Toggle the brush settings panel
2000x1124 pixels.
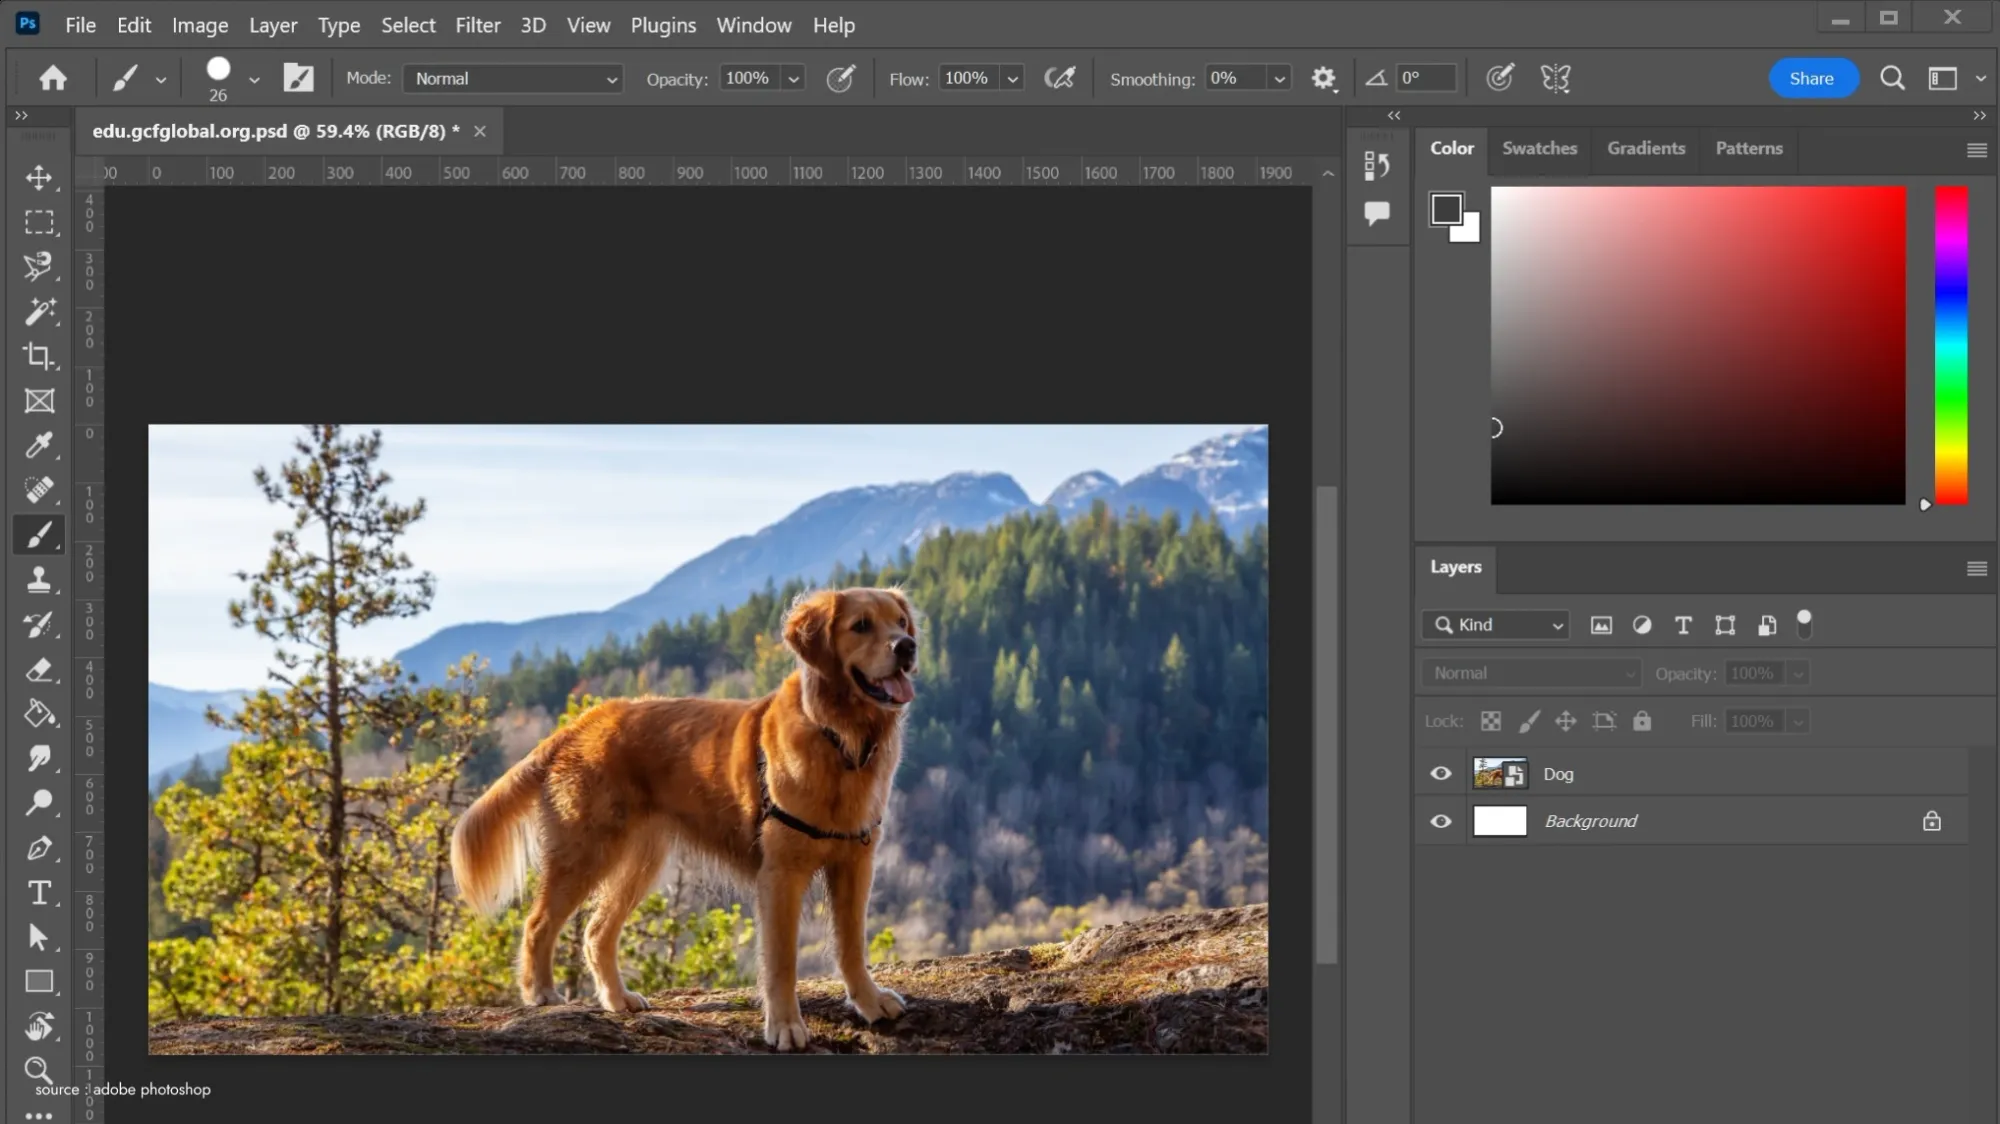pyautogui.click(x=298, y=78)
